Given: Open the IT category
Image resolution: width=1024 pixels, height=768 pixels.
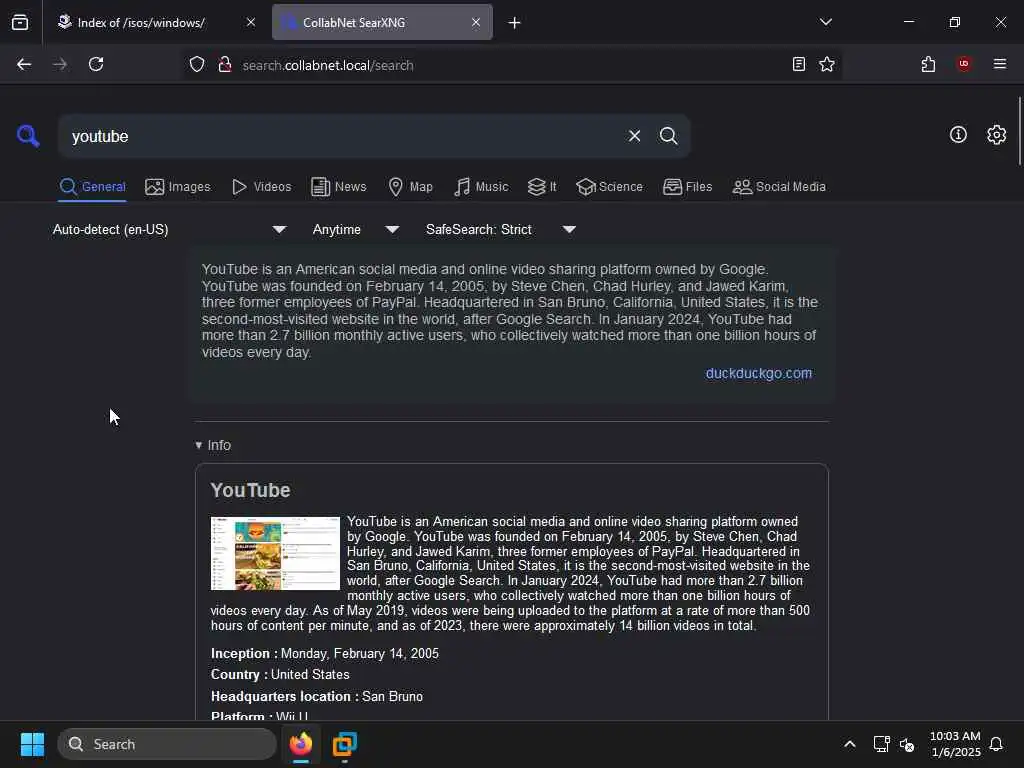Looking at the screenshot, I should click(542, 187).
